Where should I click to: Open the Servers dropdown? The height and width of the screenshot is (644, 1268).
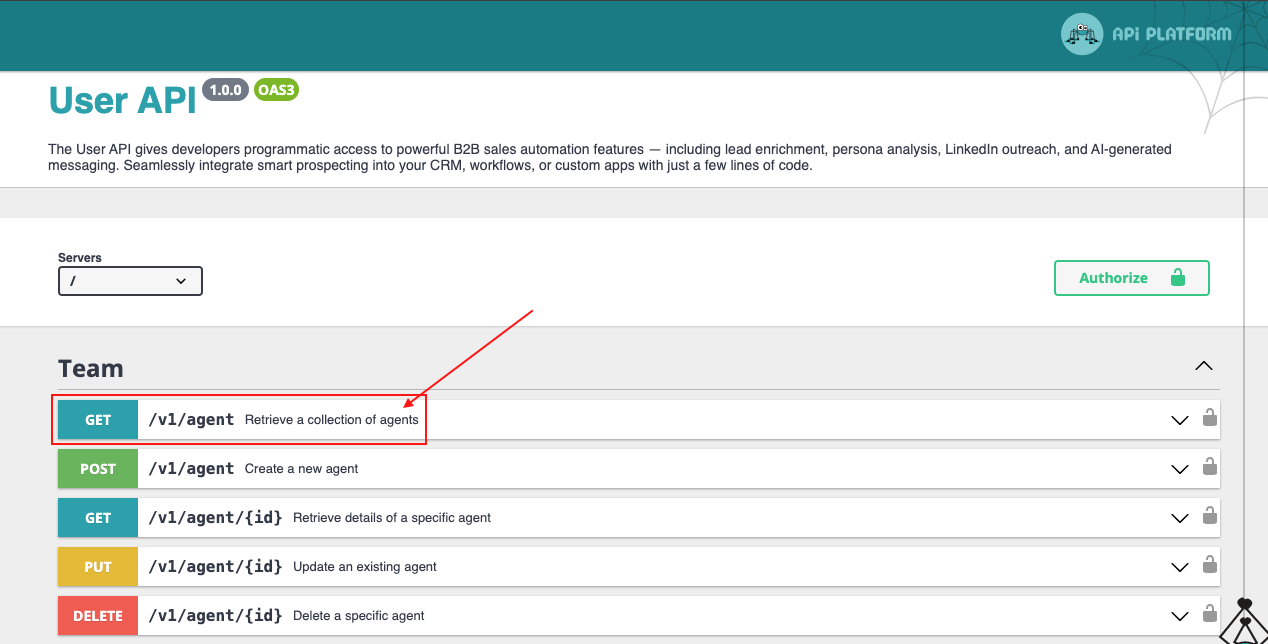click(x=130, y=281)
